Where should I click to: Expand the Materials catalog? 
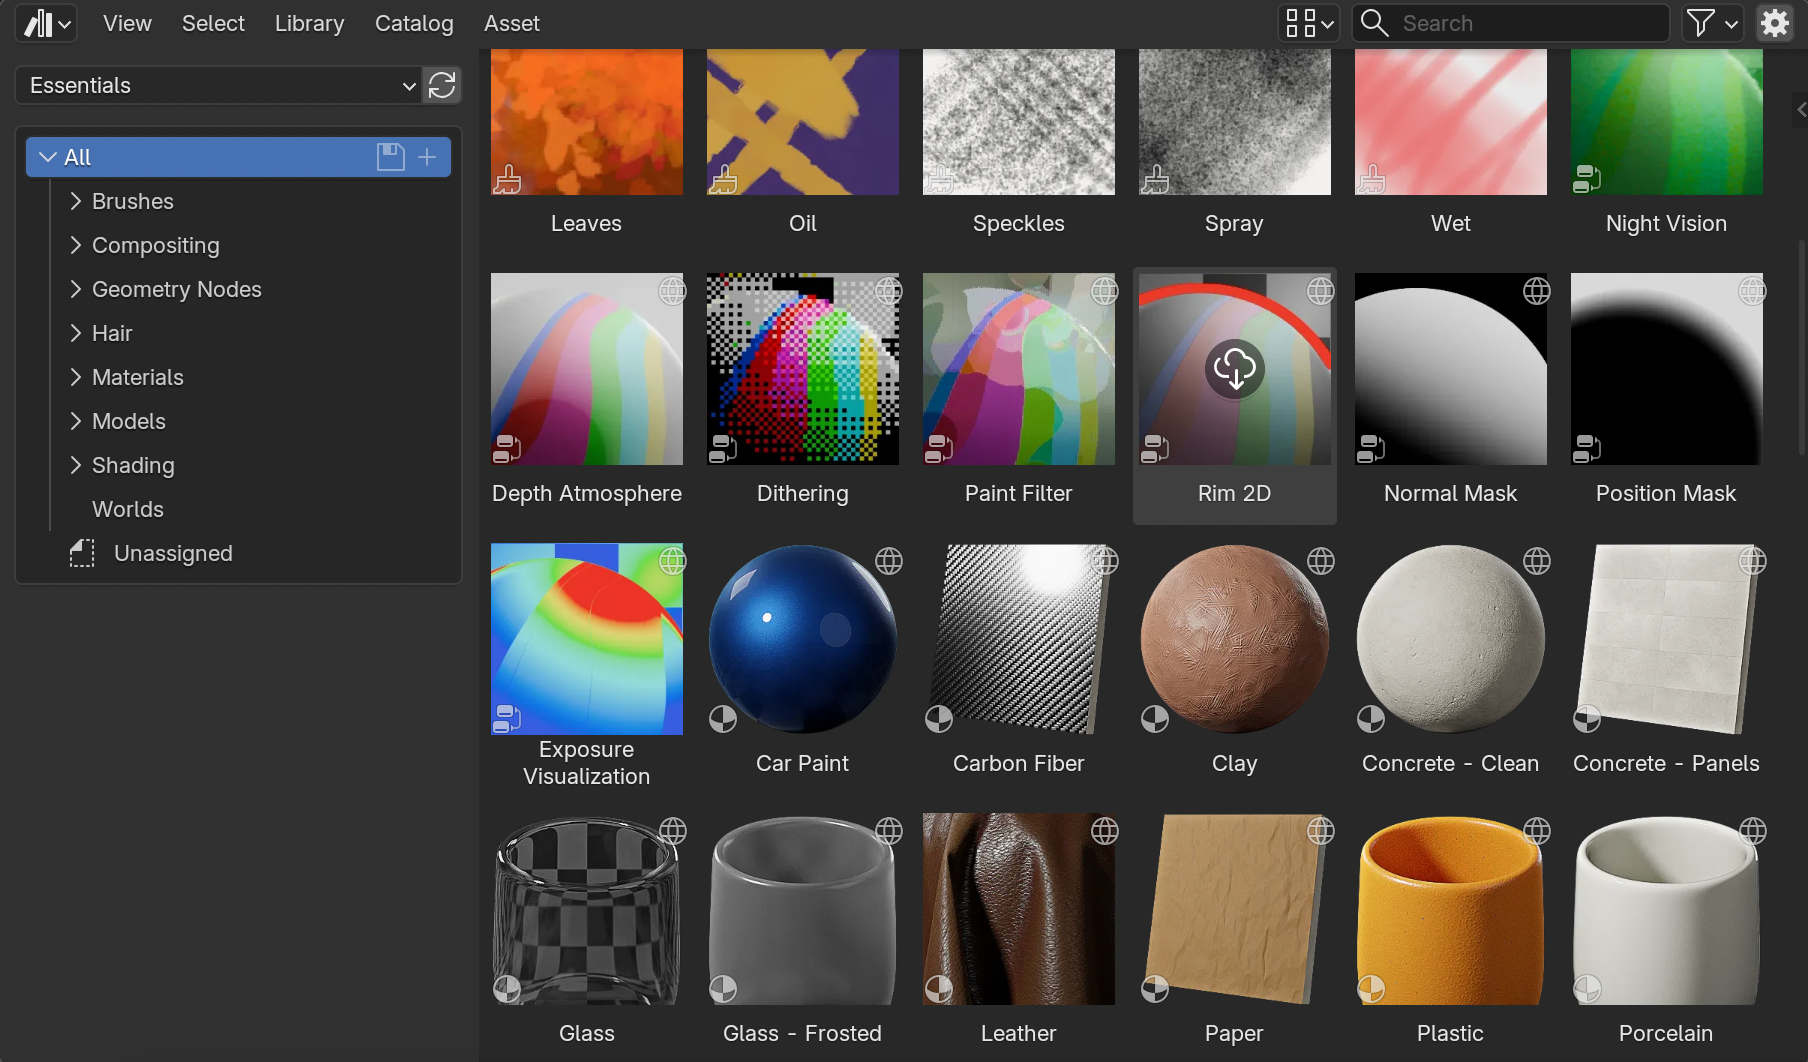(x=75, y=377)
